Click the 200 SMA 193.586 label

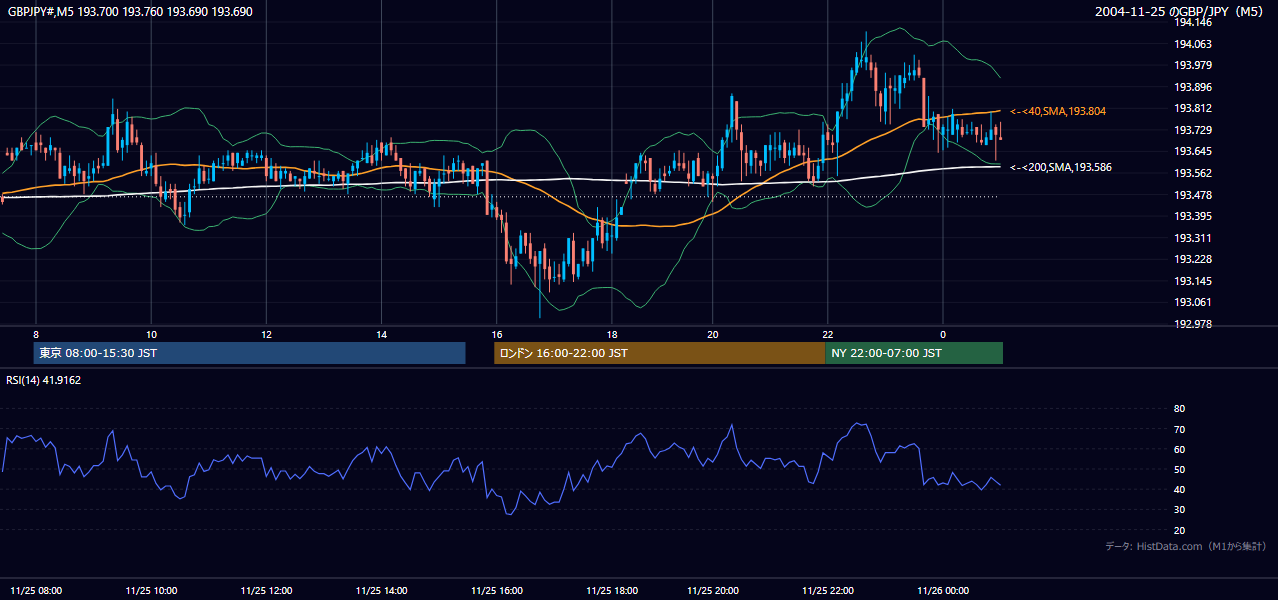[1061, 167]
